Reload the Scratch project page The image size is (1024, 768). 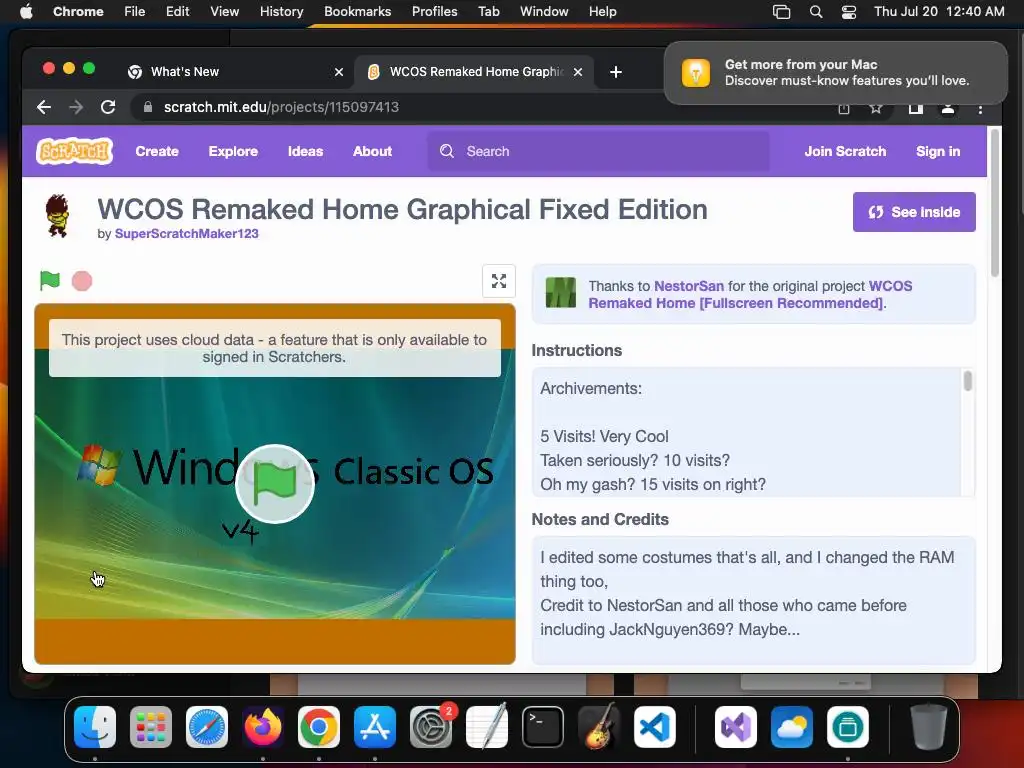108,107
